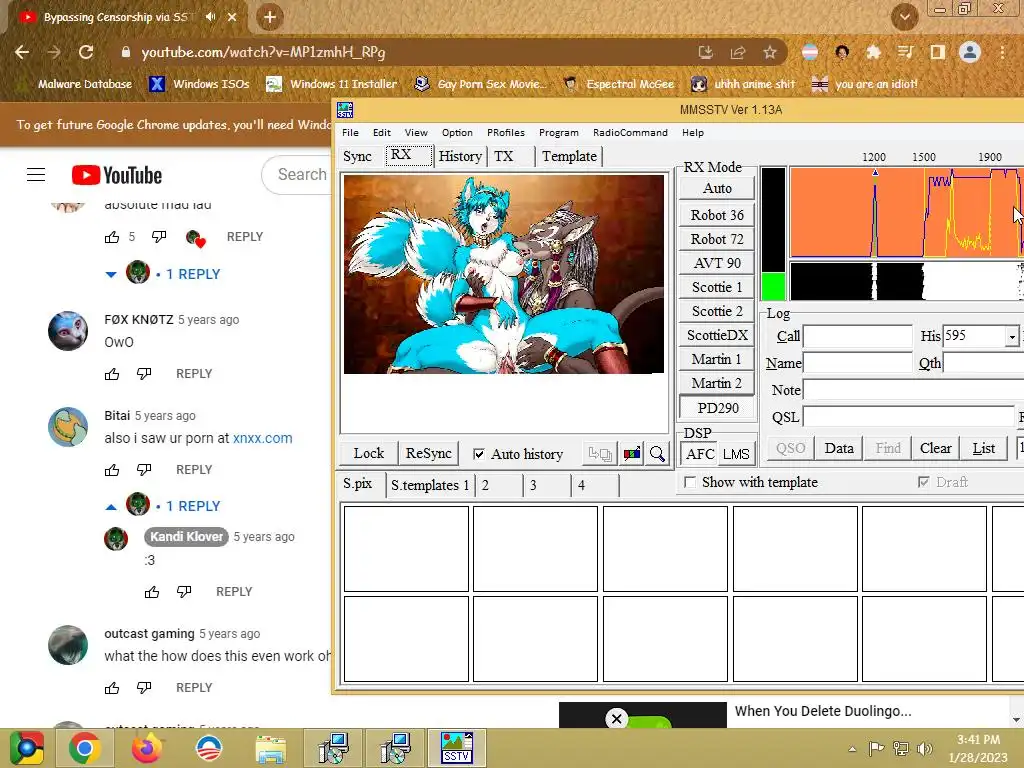Screen dimensions: 1024x768
Task: Open the Option menu in MMSSTV
Action: pyautogui.click(x=457, y=133)
